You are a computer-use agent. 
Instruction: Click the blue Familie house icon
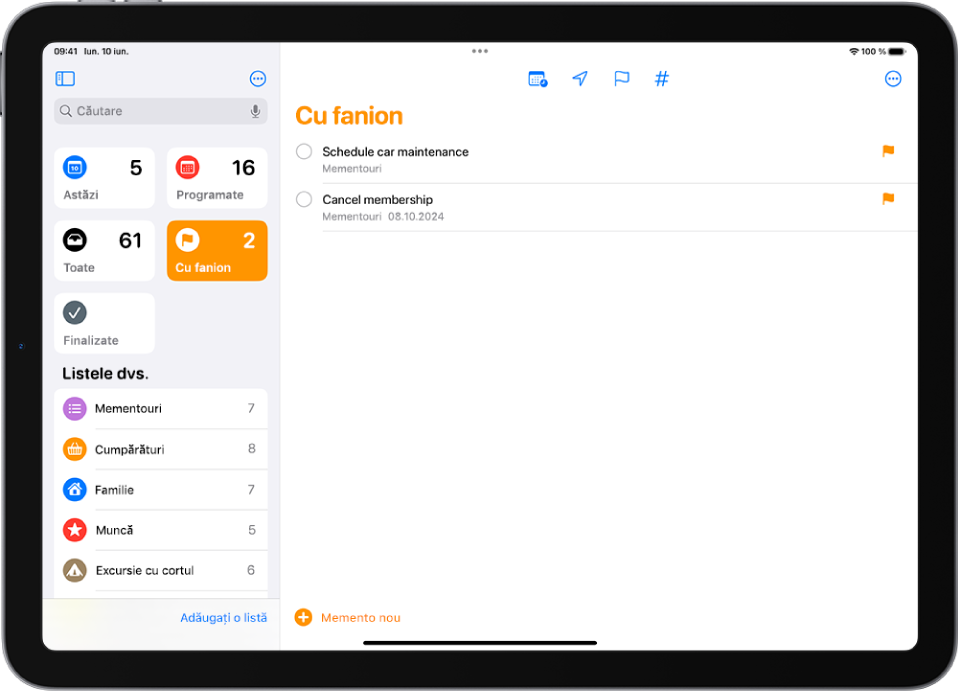click(x=75, y=490)
